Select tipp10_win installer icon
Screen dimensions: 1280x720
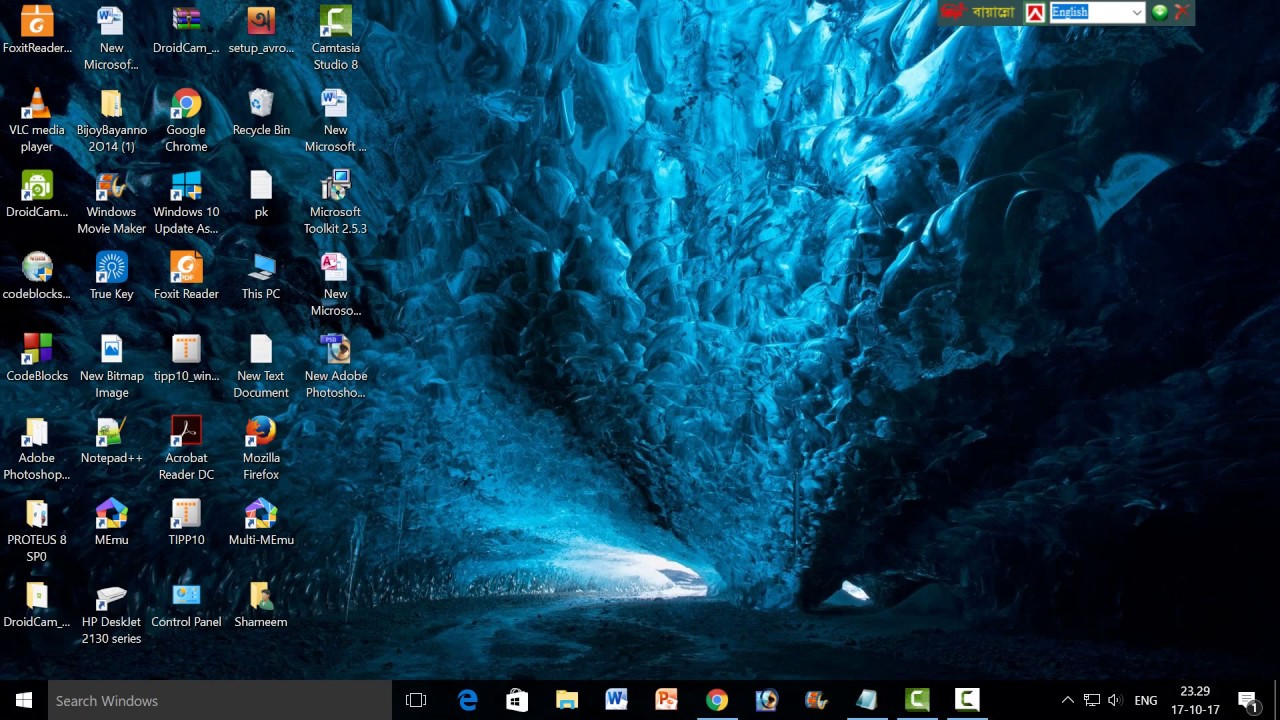pos(186,358)
